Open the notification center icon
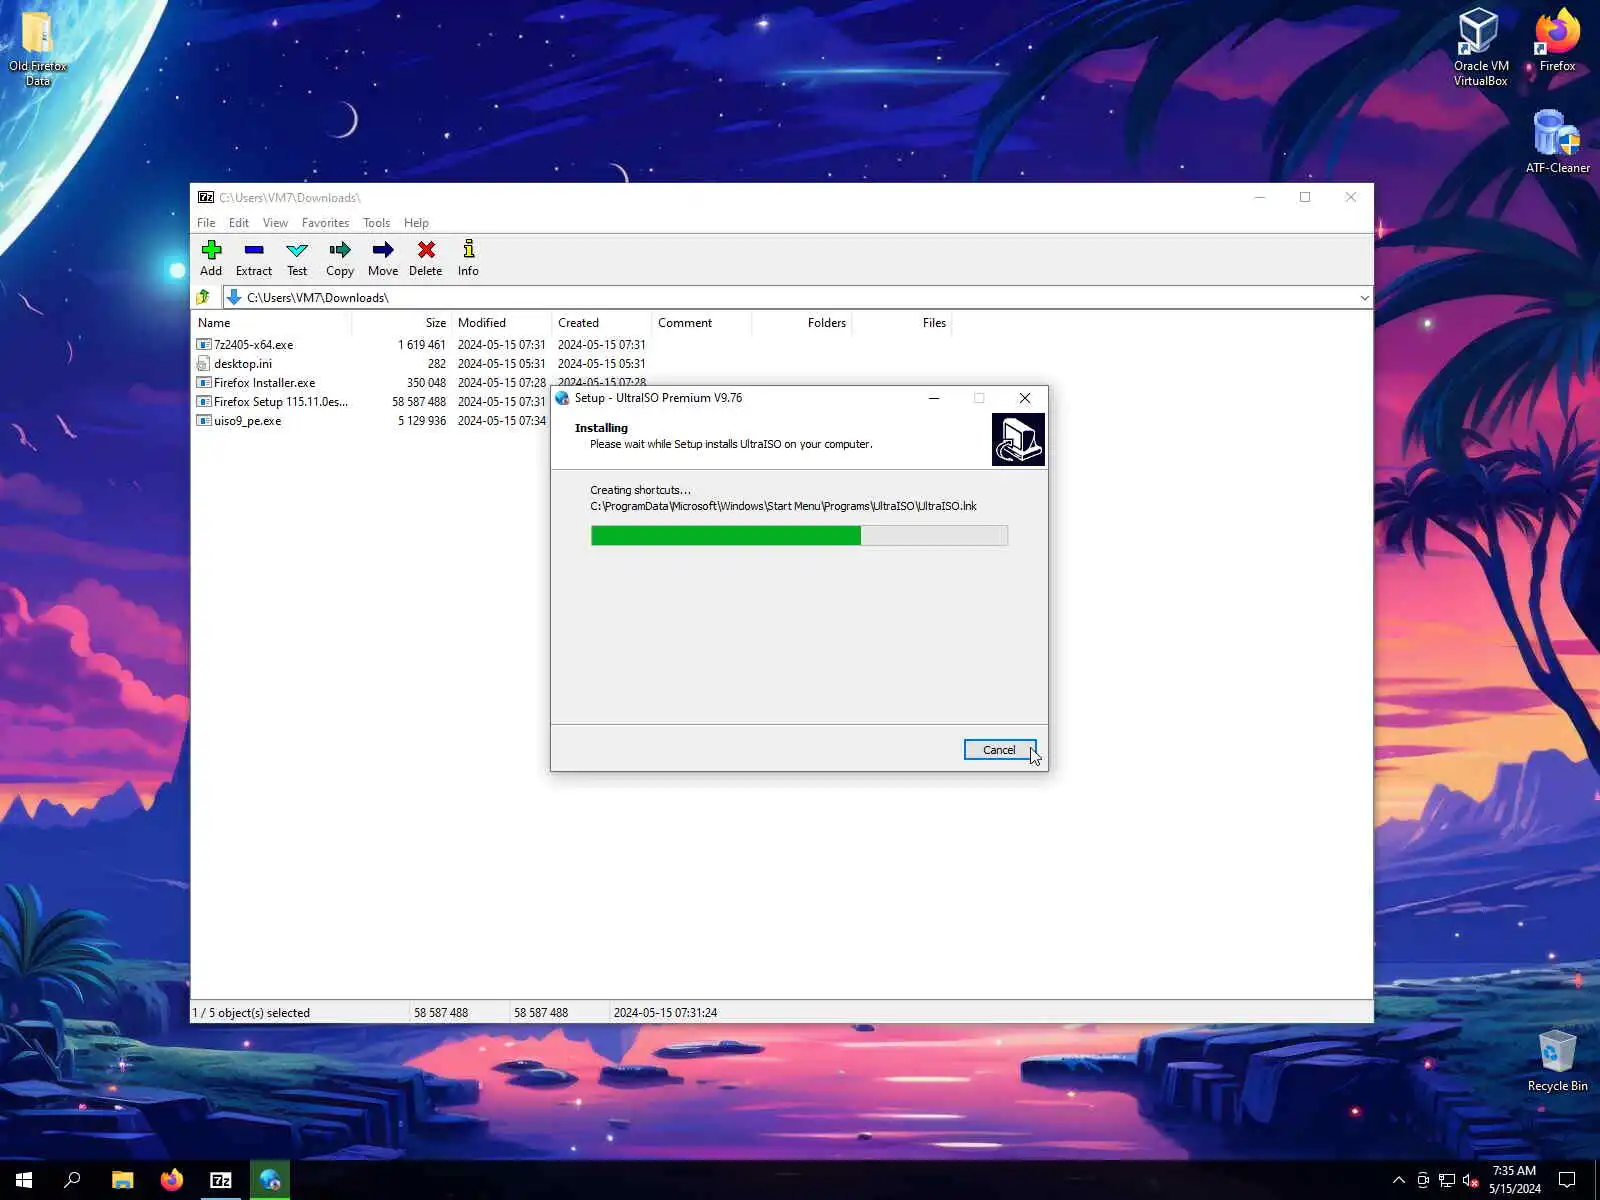Viewport: 1600px width, 1200px height. point(1567,1180)
